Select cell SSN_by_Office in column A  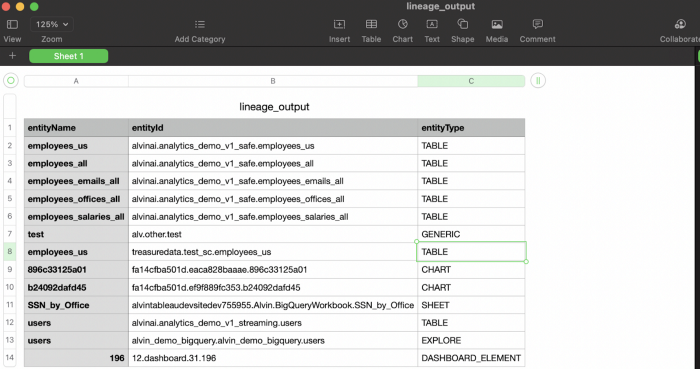click(x=76, y=305)
